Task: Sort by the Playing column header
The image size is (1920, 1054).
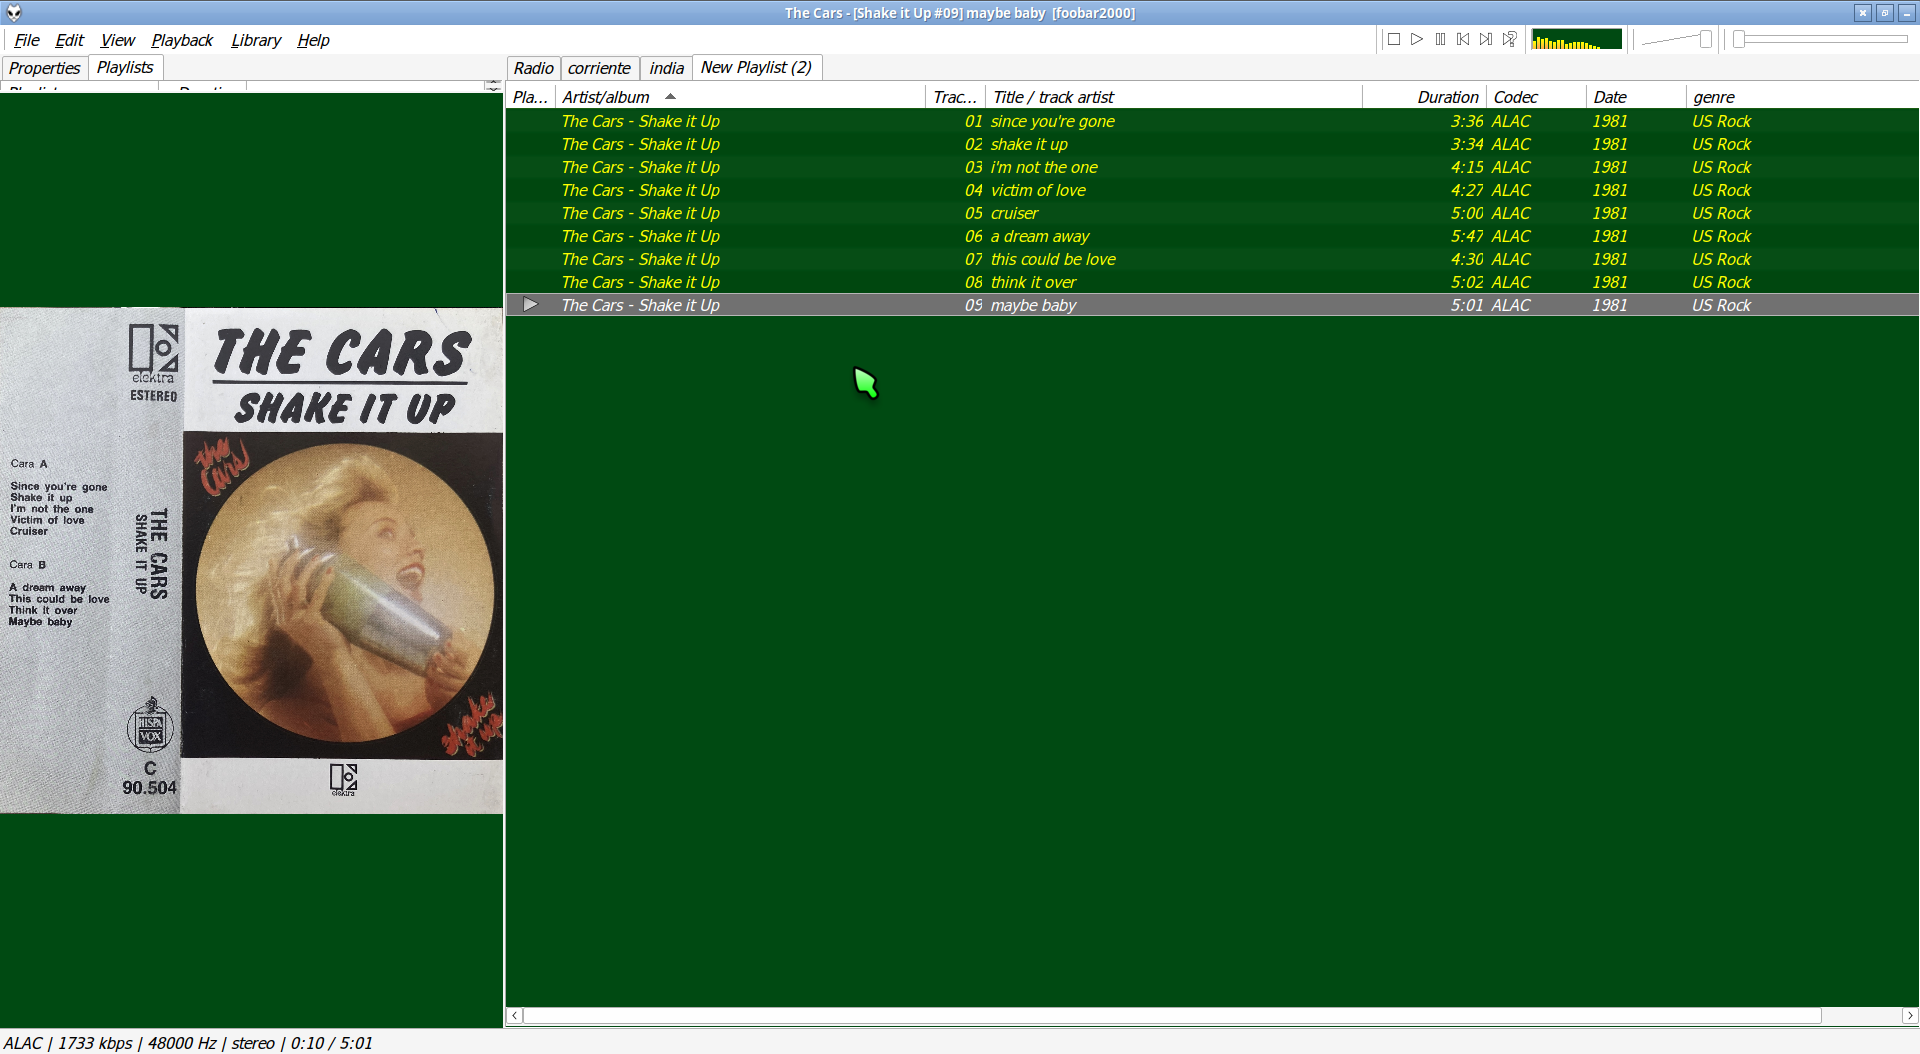Action: pos(530,97)
